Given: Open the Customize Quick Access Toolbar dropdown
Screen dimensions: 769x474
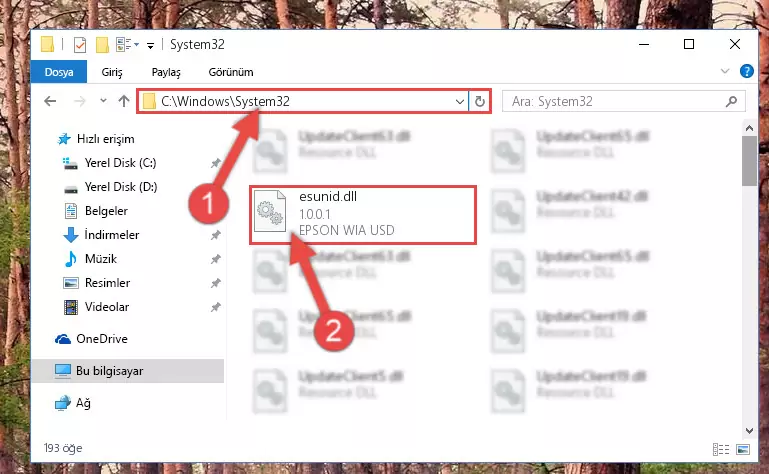Looking at the screenshot, I should [x=151, y=46].
